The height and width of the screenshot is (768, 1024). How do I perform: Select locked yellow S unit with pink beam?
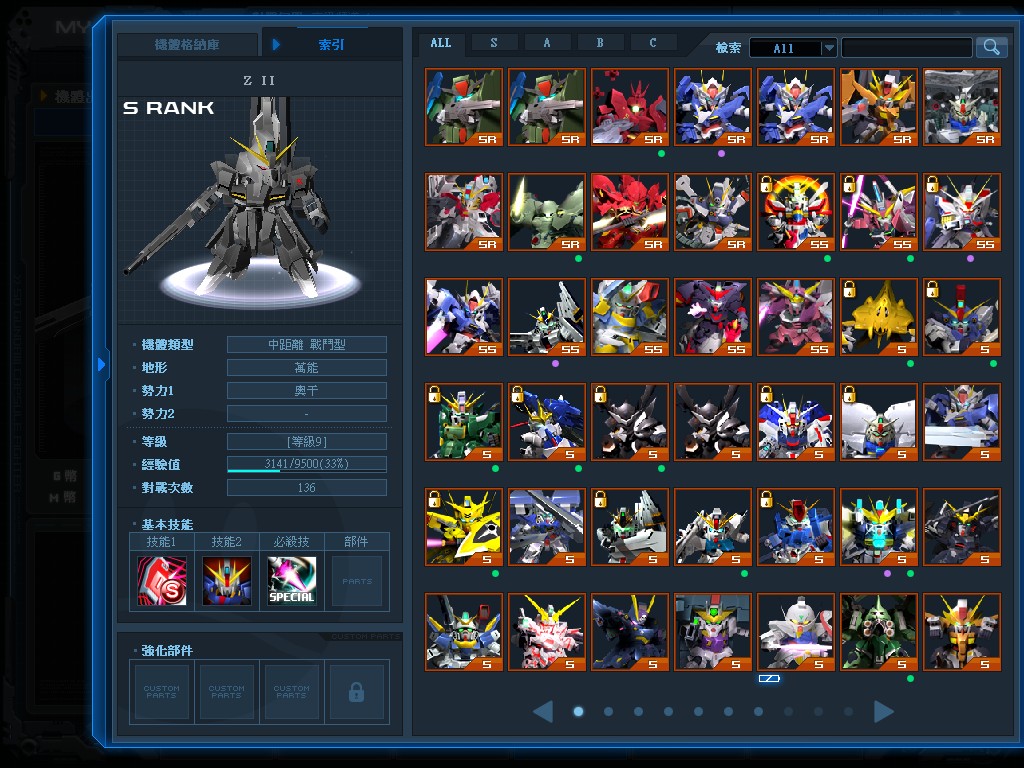pyautogui.click(x=464, y=527)
